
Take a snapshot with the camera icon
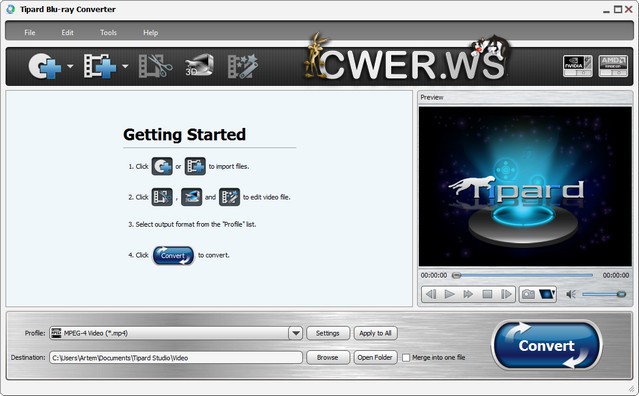tap(528, 294)
